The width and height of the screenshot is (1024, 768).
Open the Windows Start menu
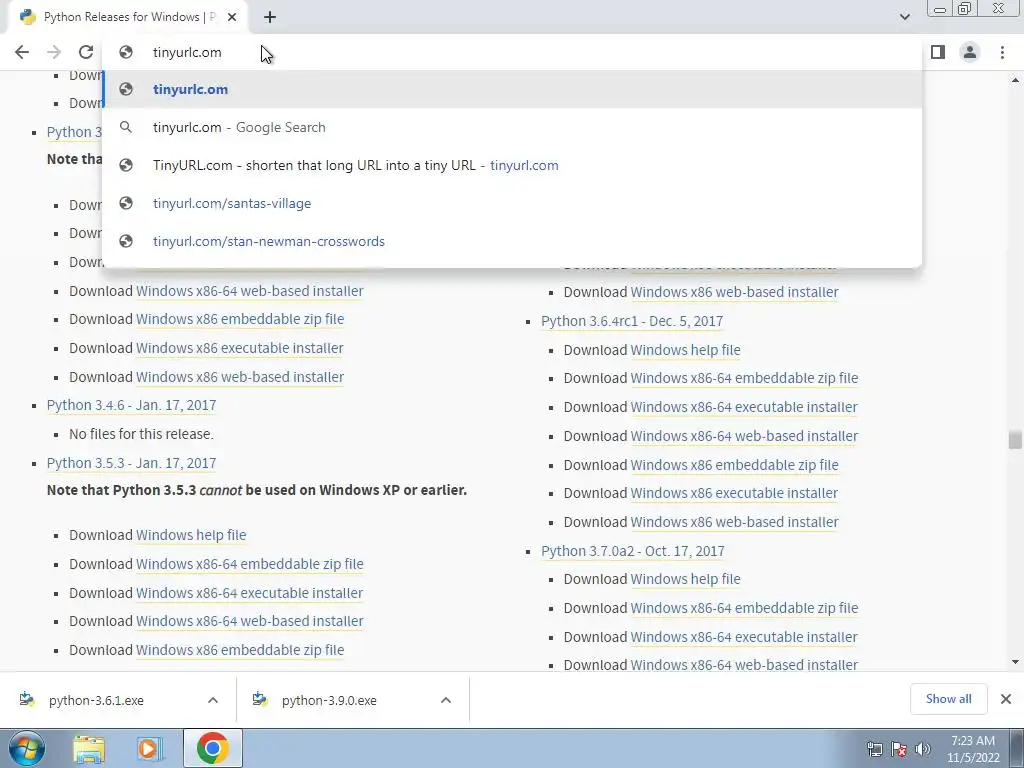27,748
